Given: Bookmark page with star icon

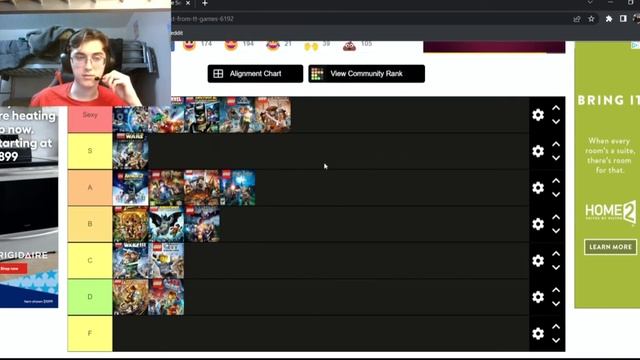Looking at the screenshot, I should tap(591, 19).
